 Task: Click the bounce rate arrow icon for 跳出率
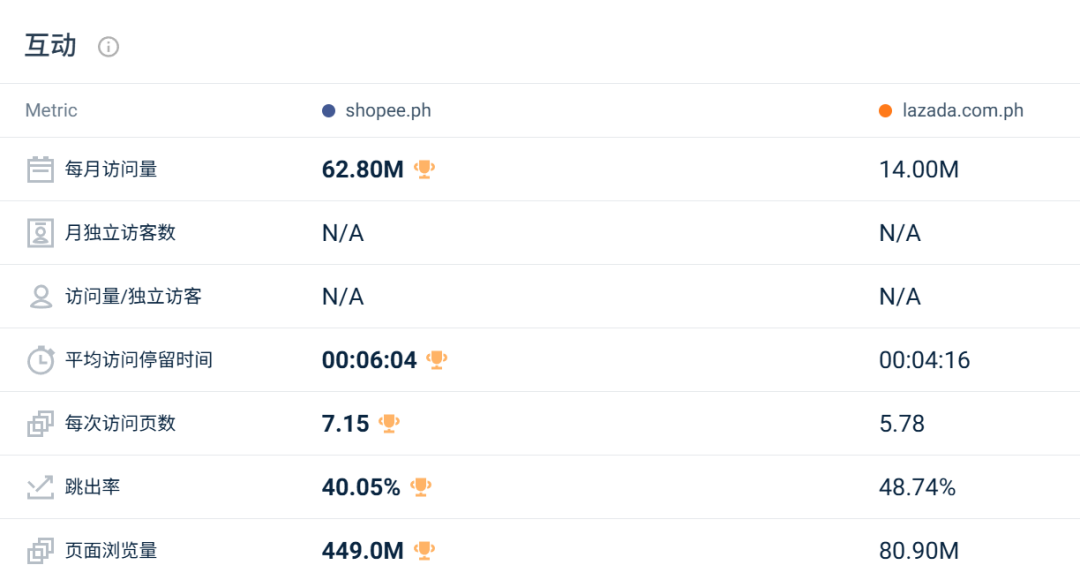40,487
